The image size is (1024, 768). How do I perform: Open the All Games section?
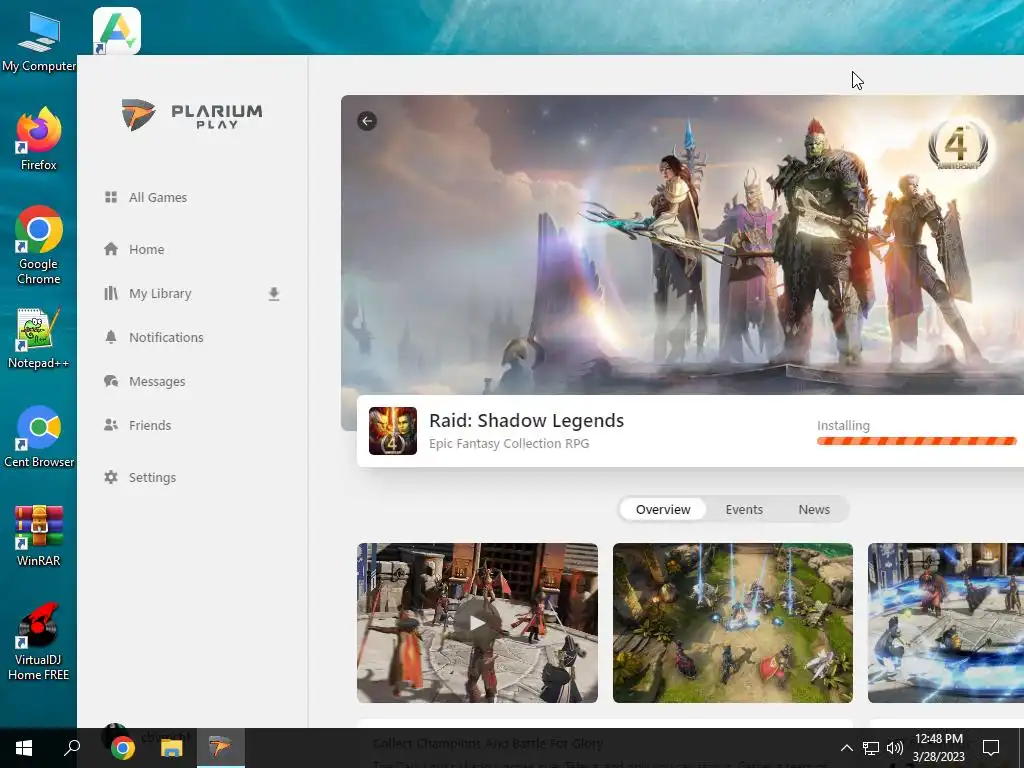[x=157, y=197]
